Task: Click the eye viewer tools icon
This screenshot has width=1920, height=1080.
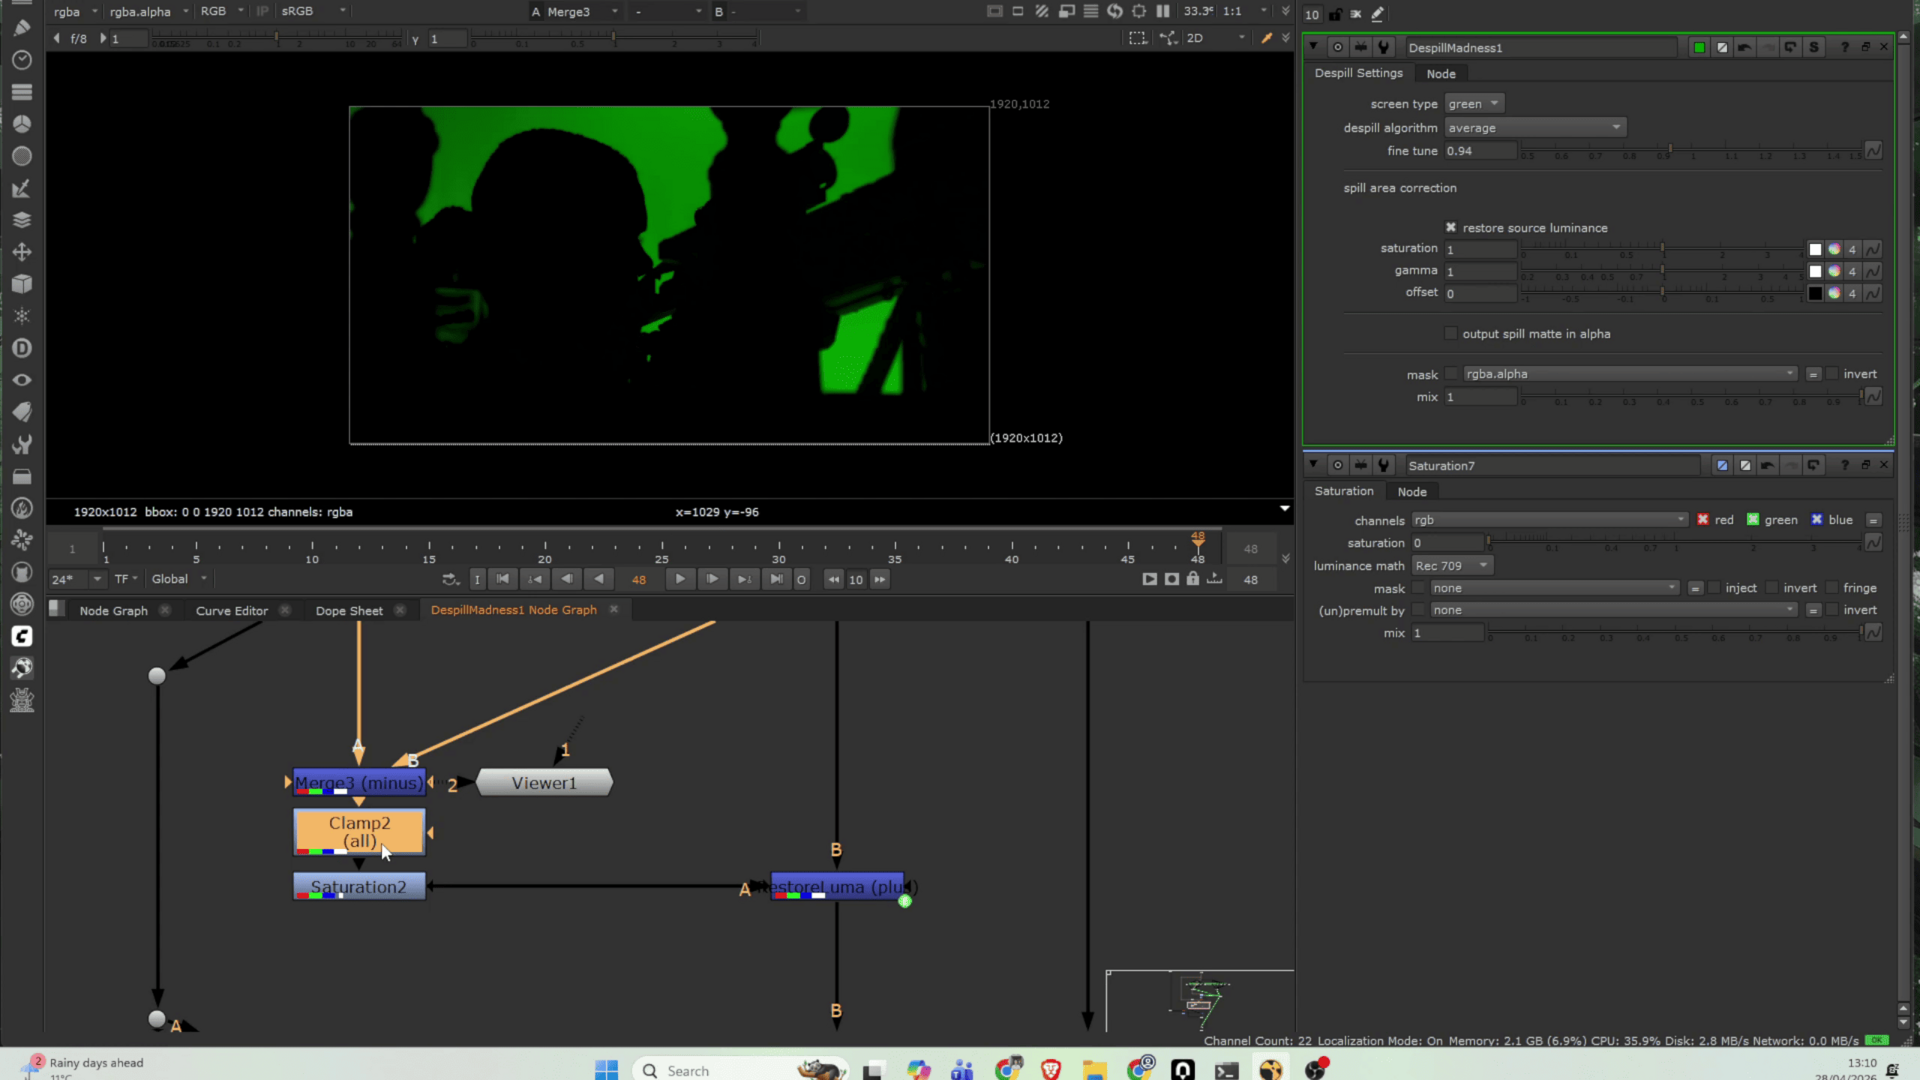Action: (x=21, y=380)
